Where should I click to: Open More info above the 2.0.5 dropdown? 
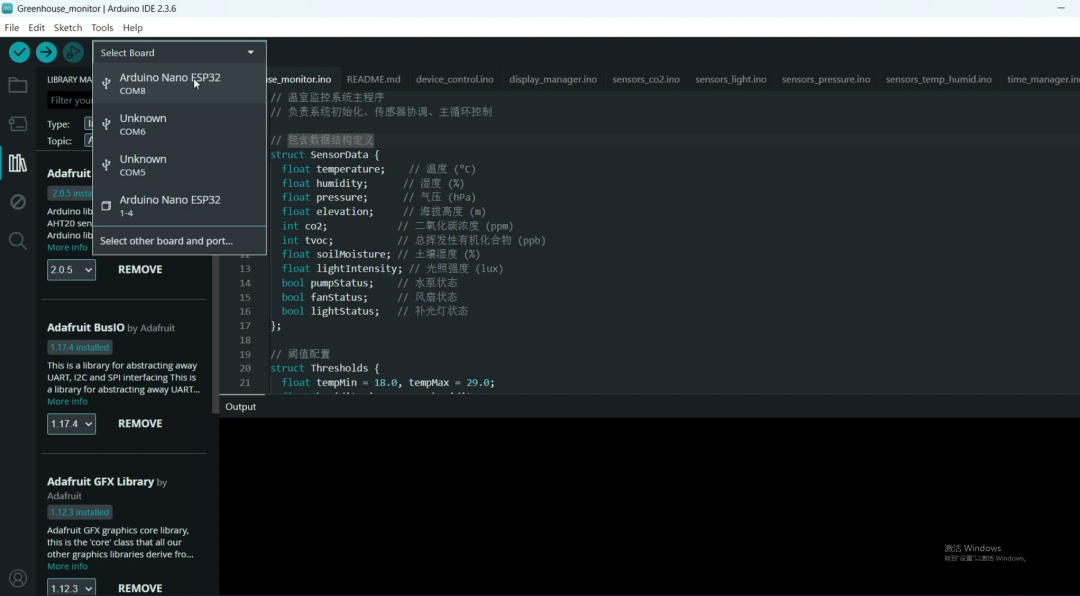(68, 247)
